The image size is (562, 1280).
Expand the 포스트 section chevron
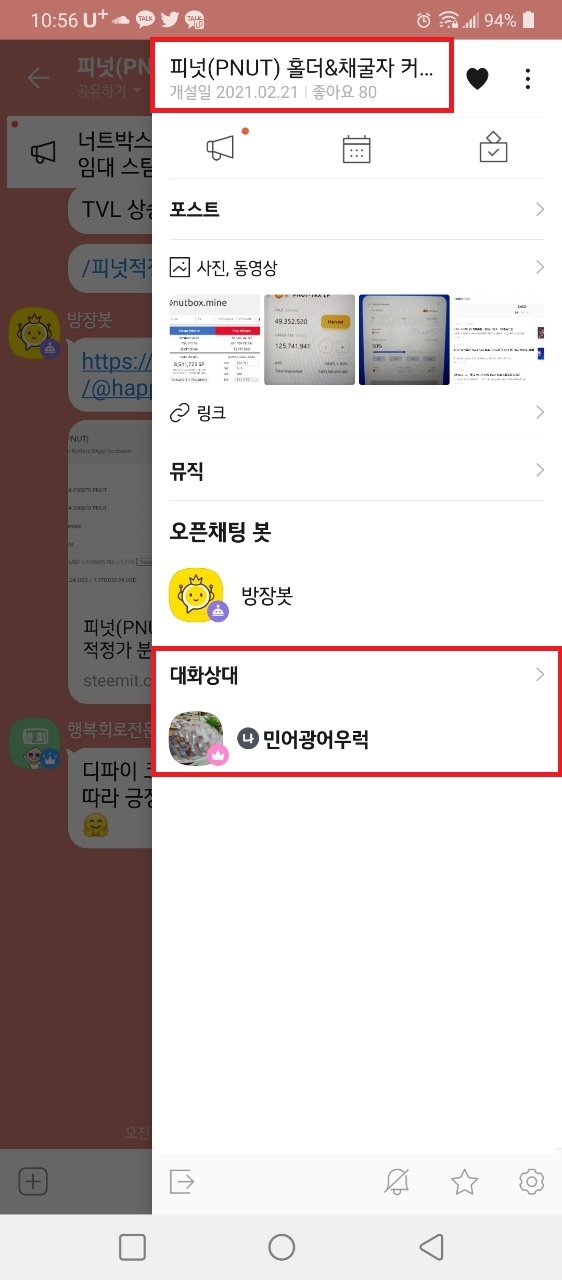540,209
